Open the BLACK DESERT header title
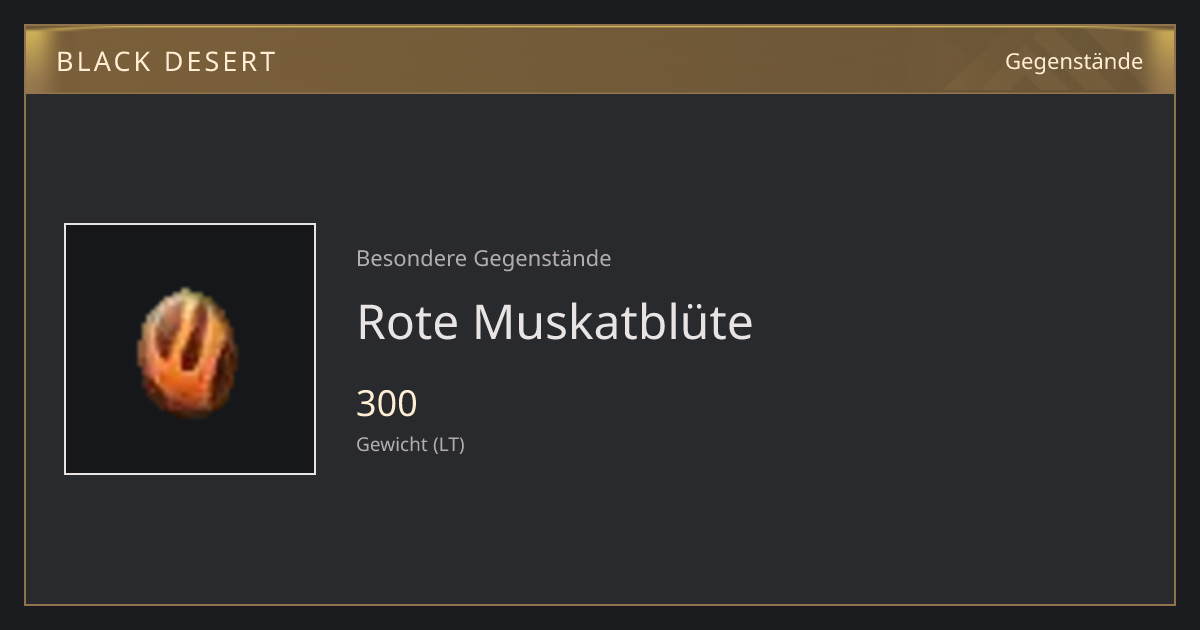1200x630 pixels. (166, 62)
